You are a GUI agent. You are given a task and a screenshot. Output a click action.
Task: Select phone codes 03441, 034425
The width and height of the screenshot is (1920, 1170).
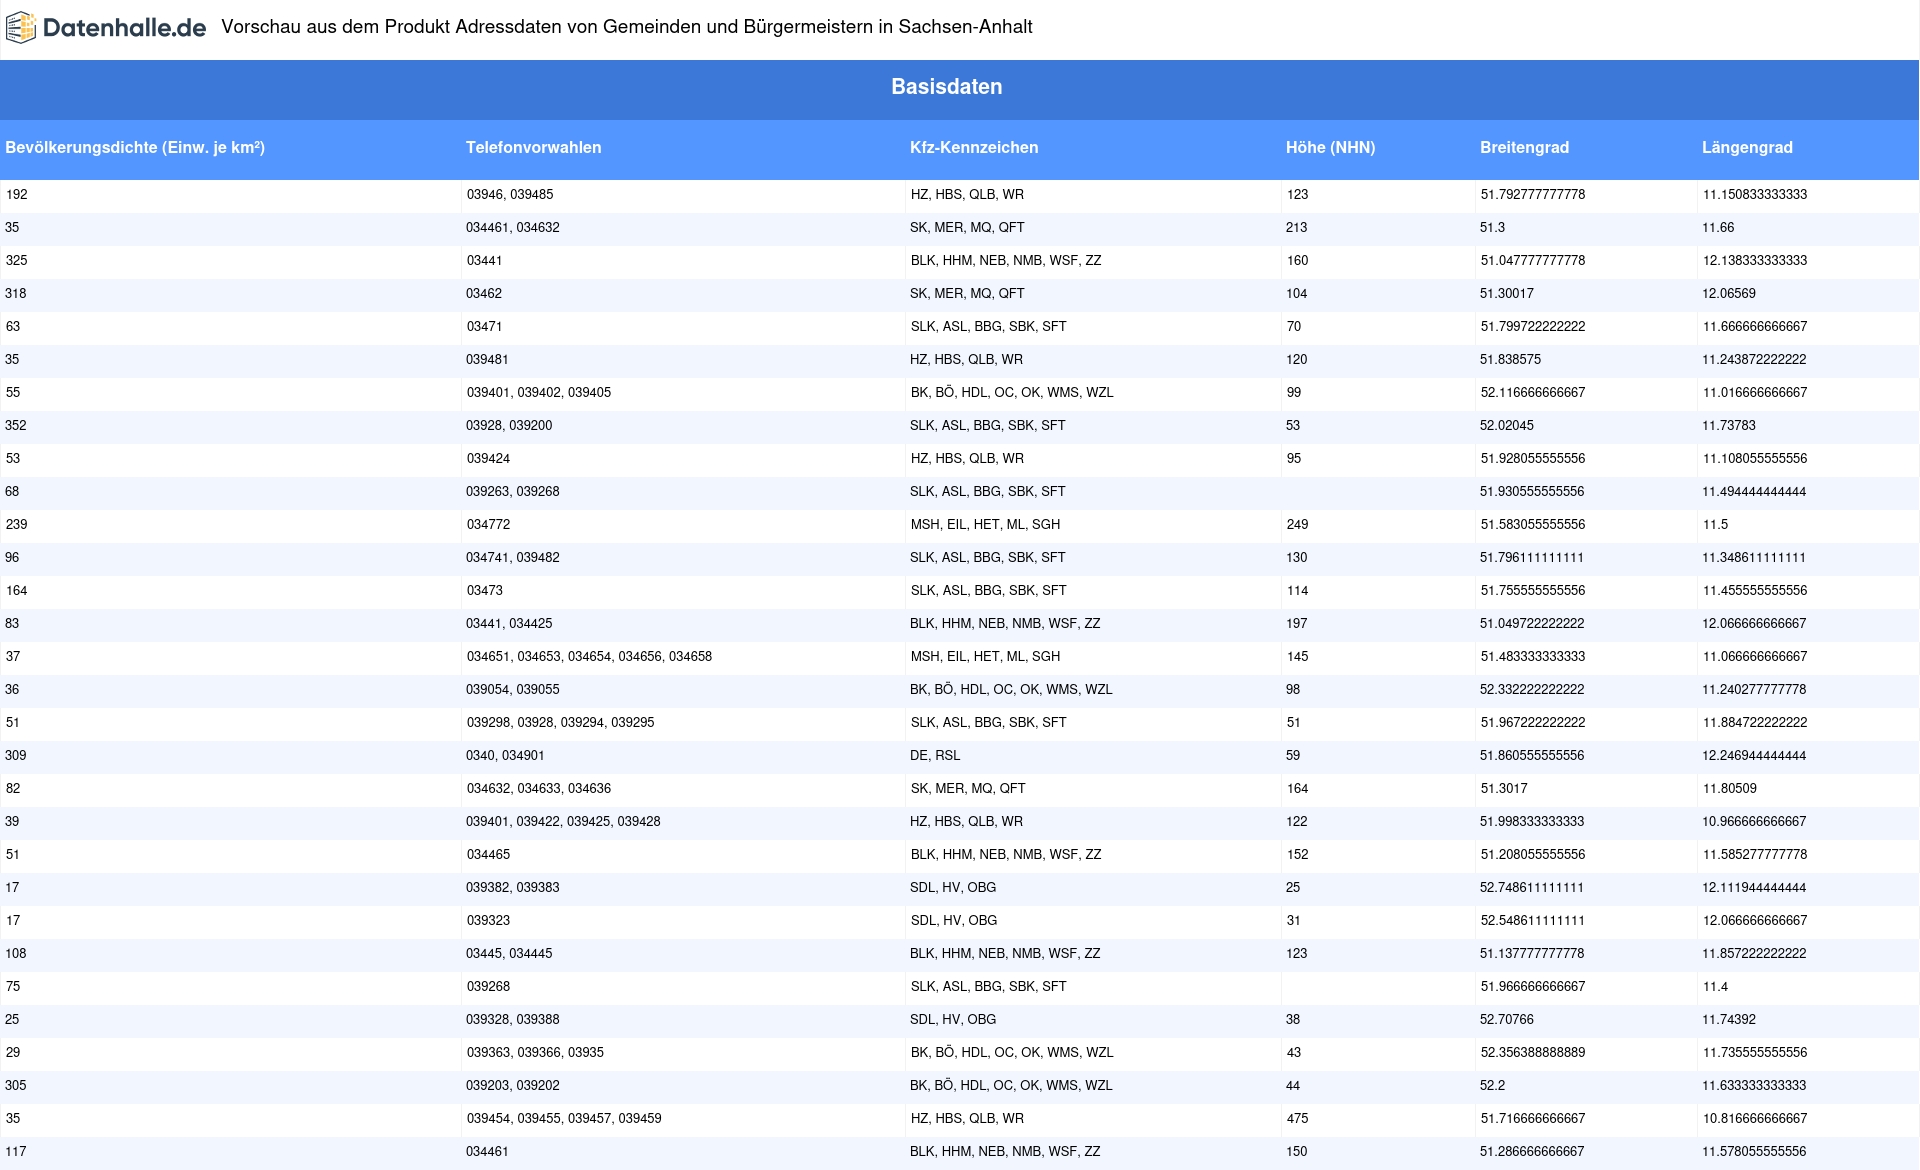[509, 624]
